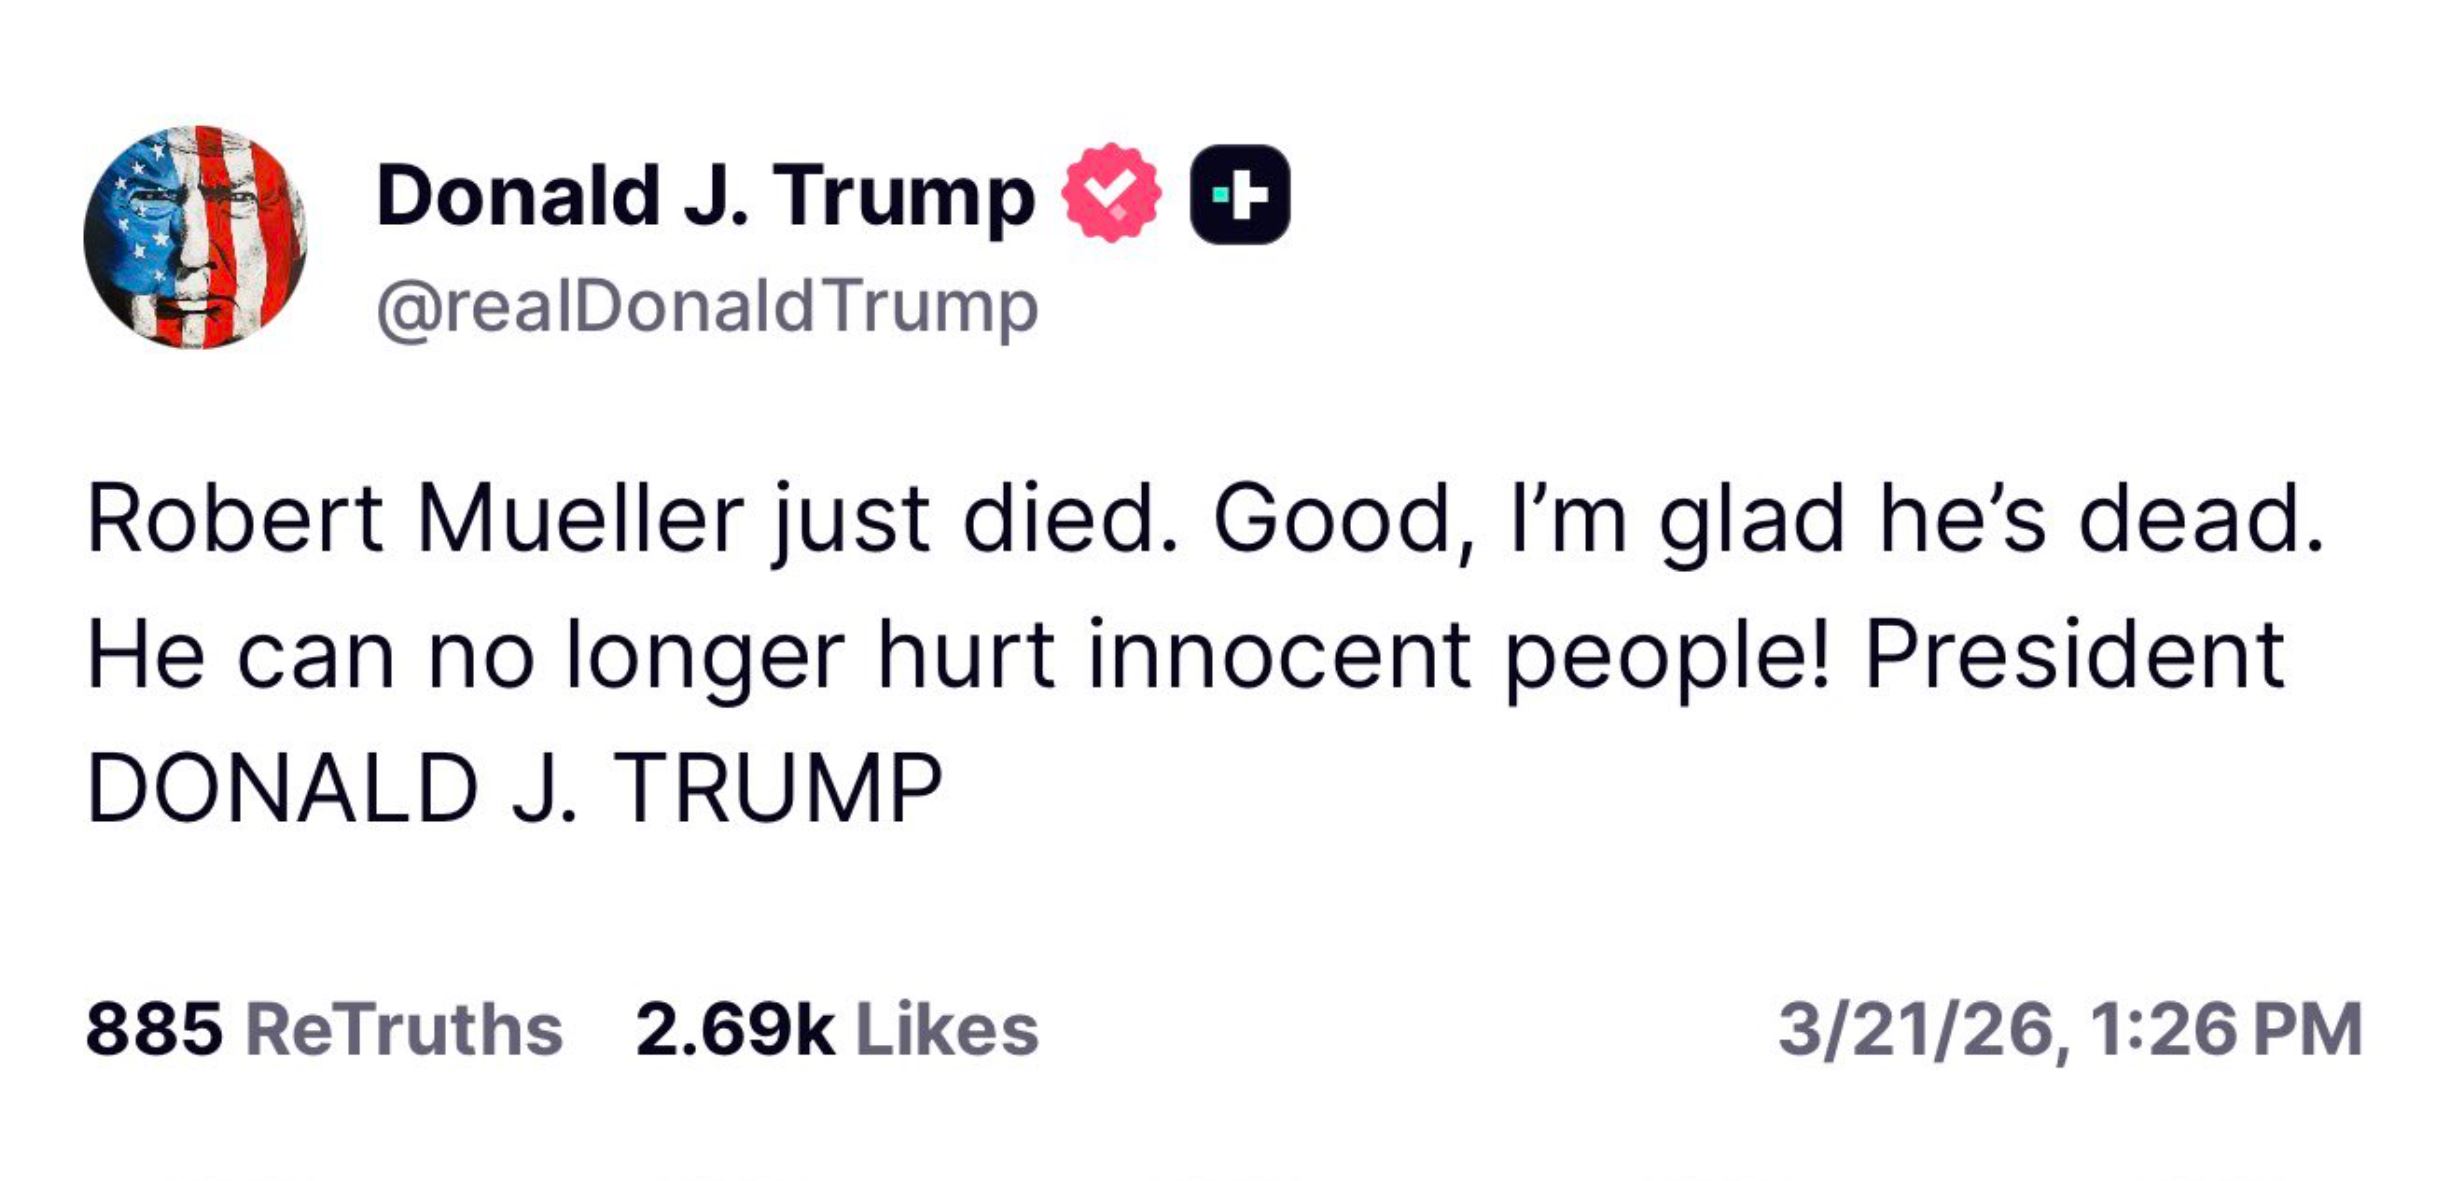
Task: Click the 'ReTruths' label text
Action: (x=404, y=1029)
